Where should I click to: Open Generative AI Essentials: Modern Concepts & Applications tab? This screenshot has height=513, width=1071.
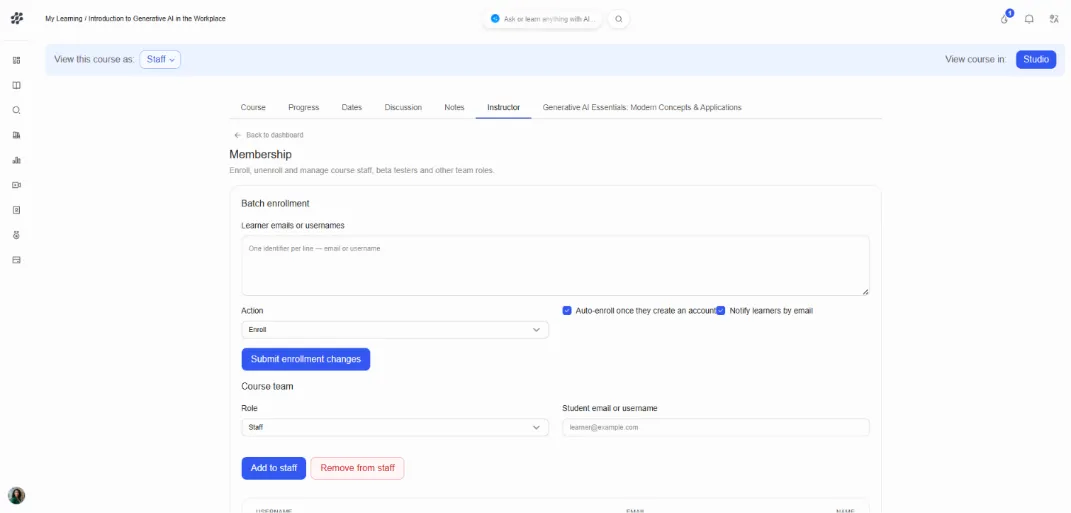tap(642, 107)
